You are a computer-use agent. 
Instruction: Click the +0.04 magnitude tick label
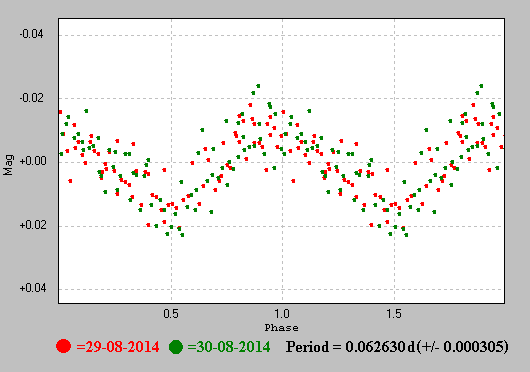pos(33,288)
